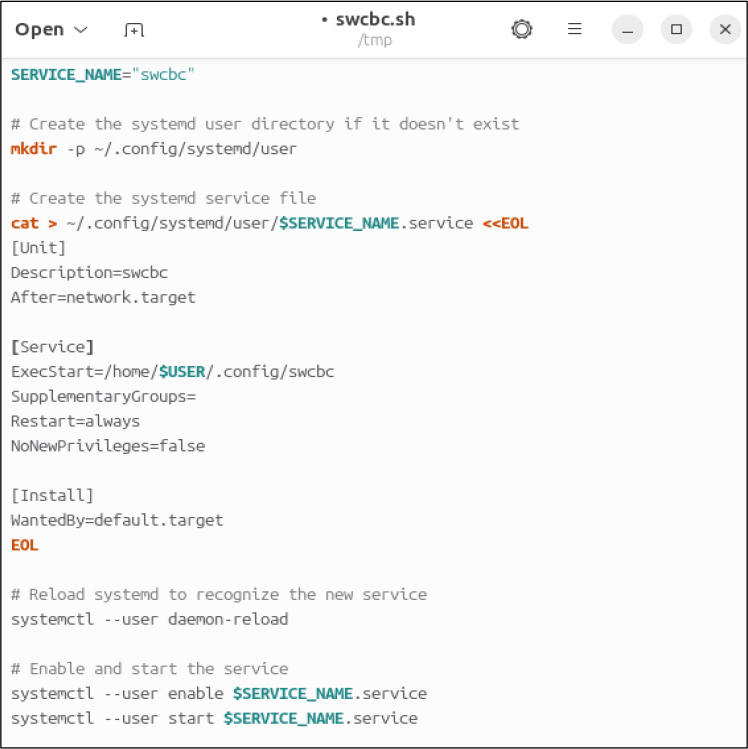Create a new document with the new-tab icon

[x=134, y=30]
